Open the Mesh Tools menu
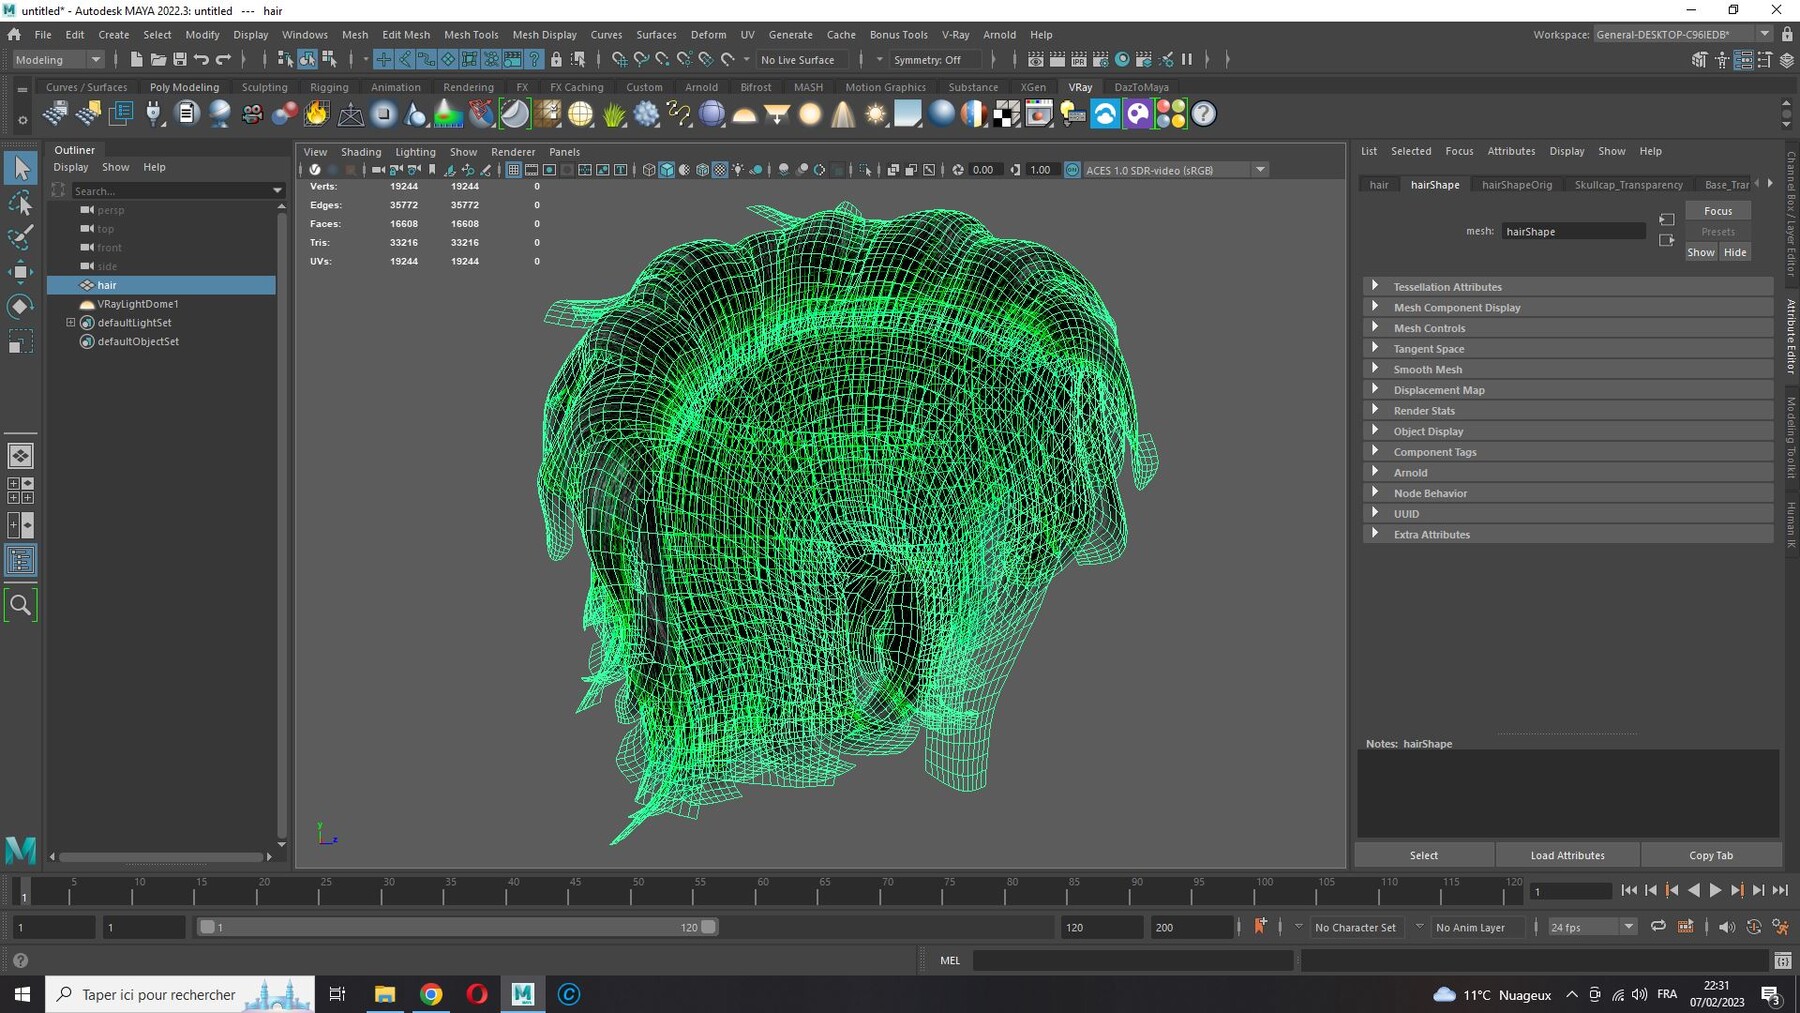Viewport: 1800px width, 1013px height. tap(471, 34)
